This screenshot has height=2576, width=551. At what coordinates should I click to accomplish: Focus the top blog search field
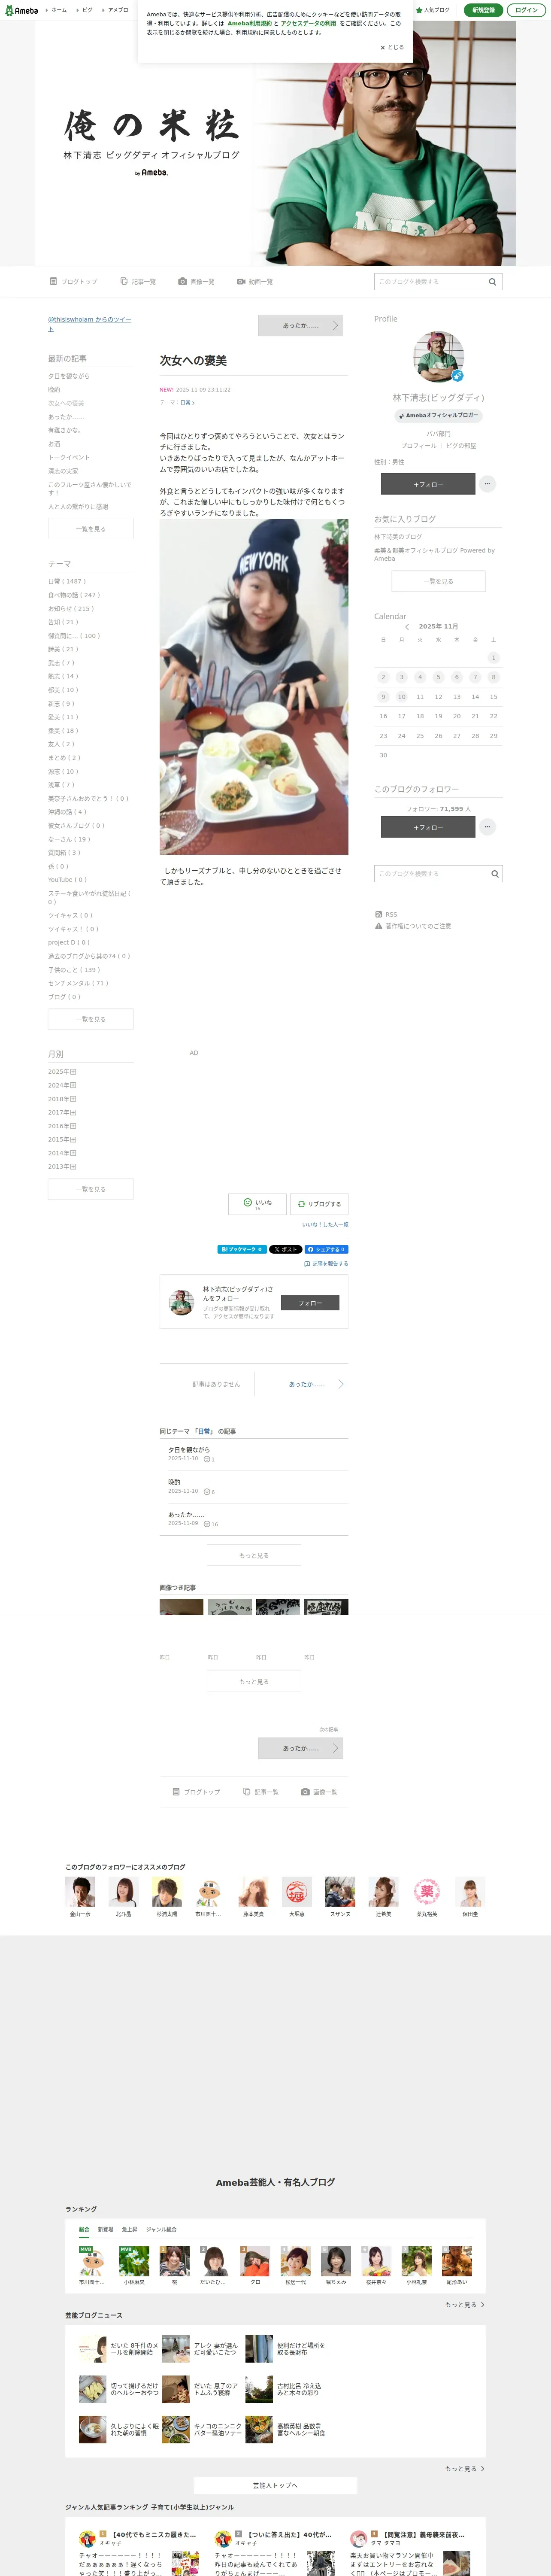(x=430, y=282)
